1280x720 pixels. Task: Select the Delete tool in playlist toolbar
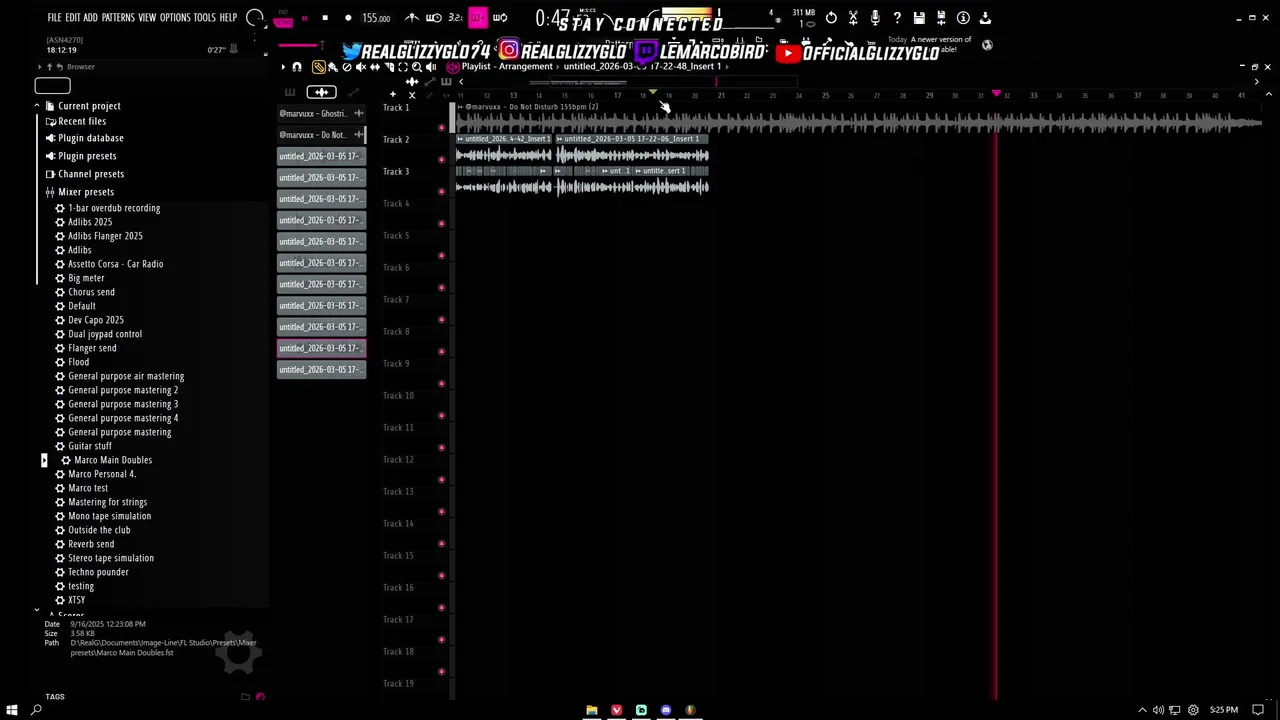[x=347, y=67]
